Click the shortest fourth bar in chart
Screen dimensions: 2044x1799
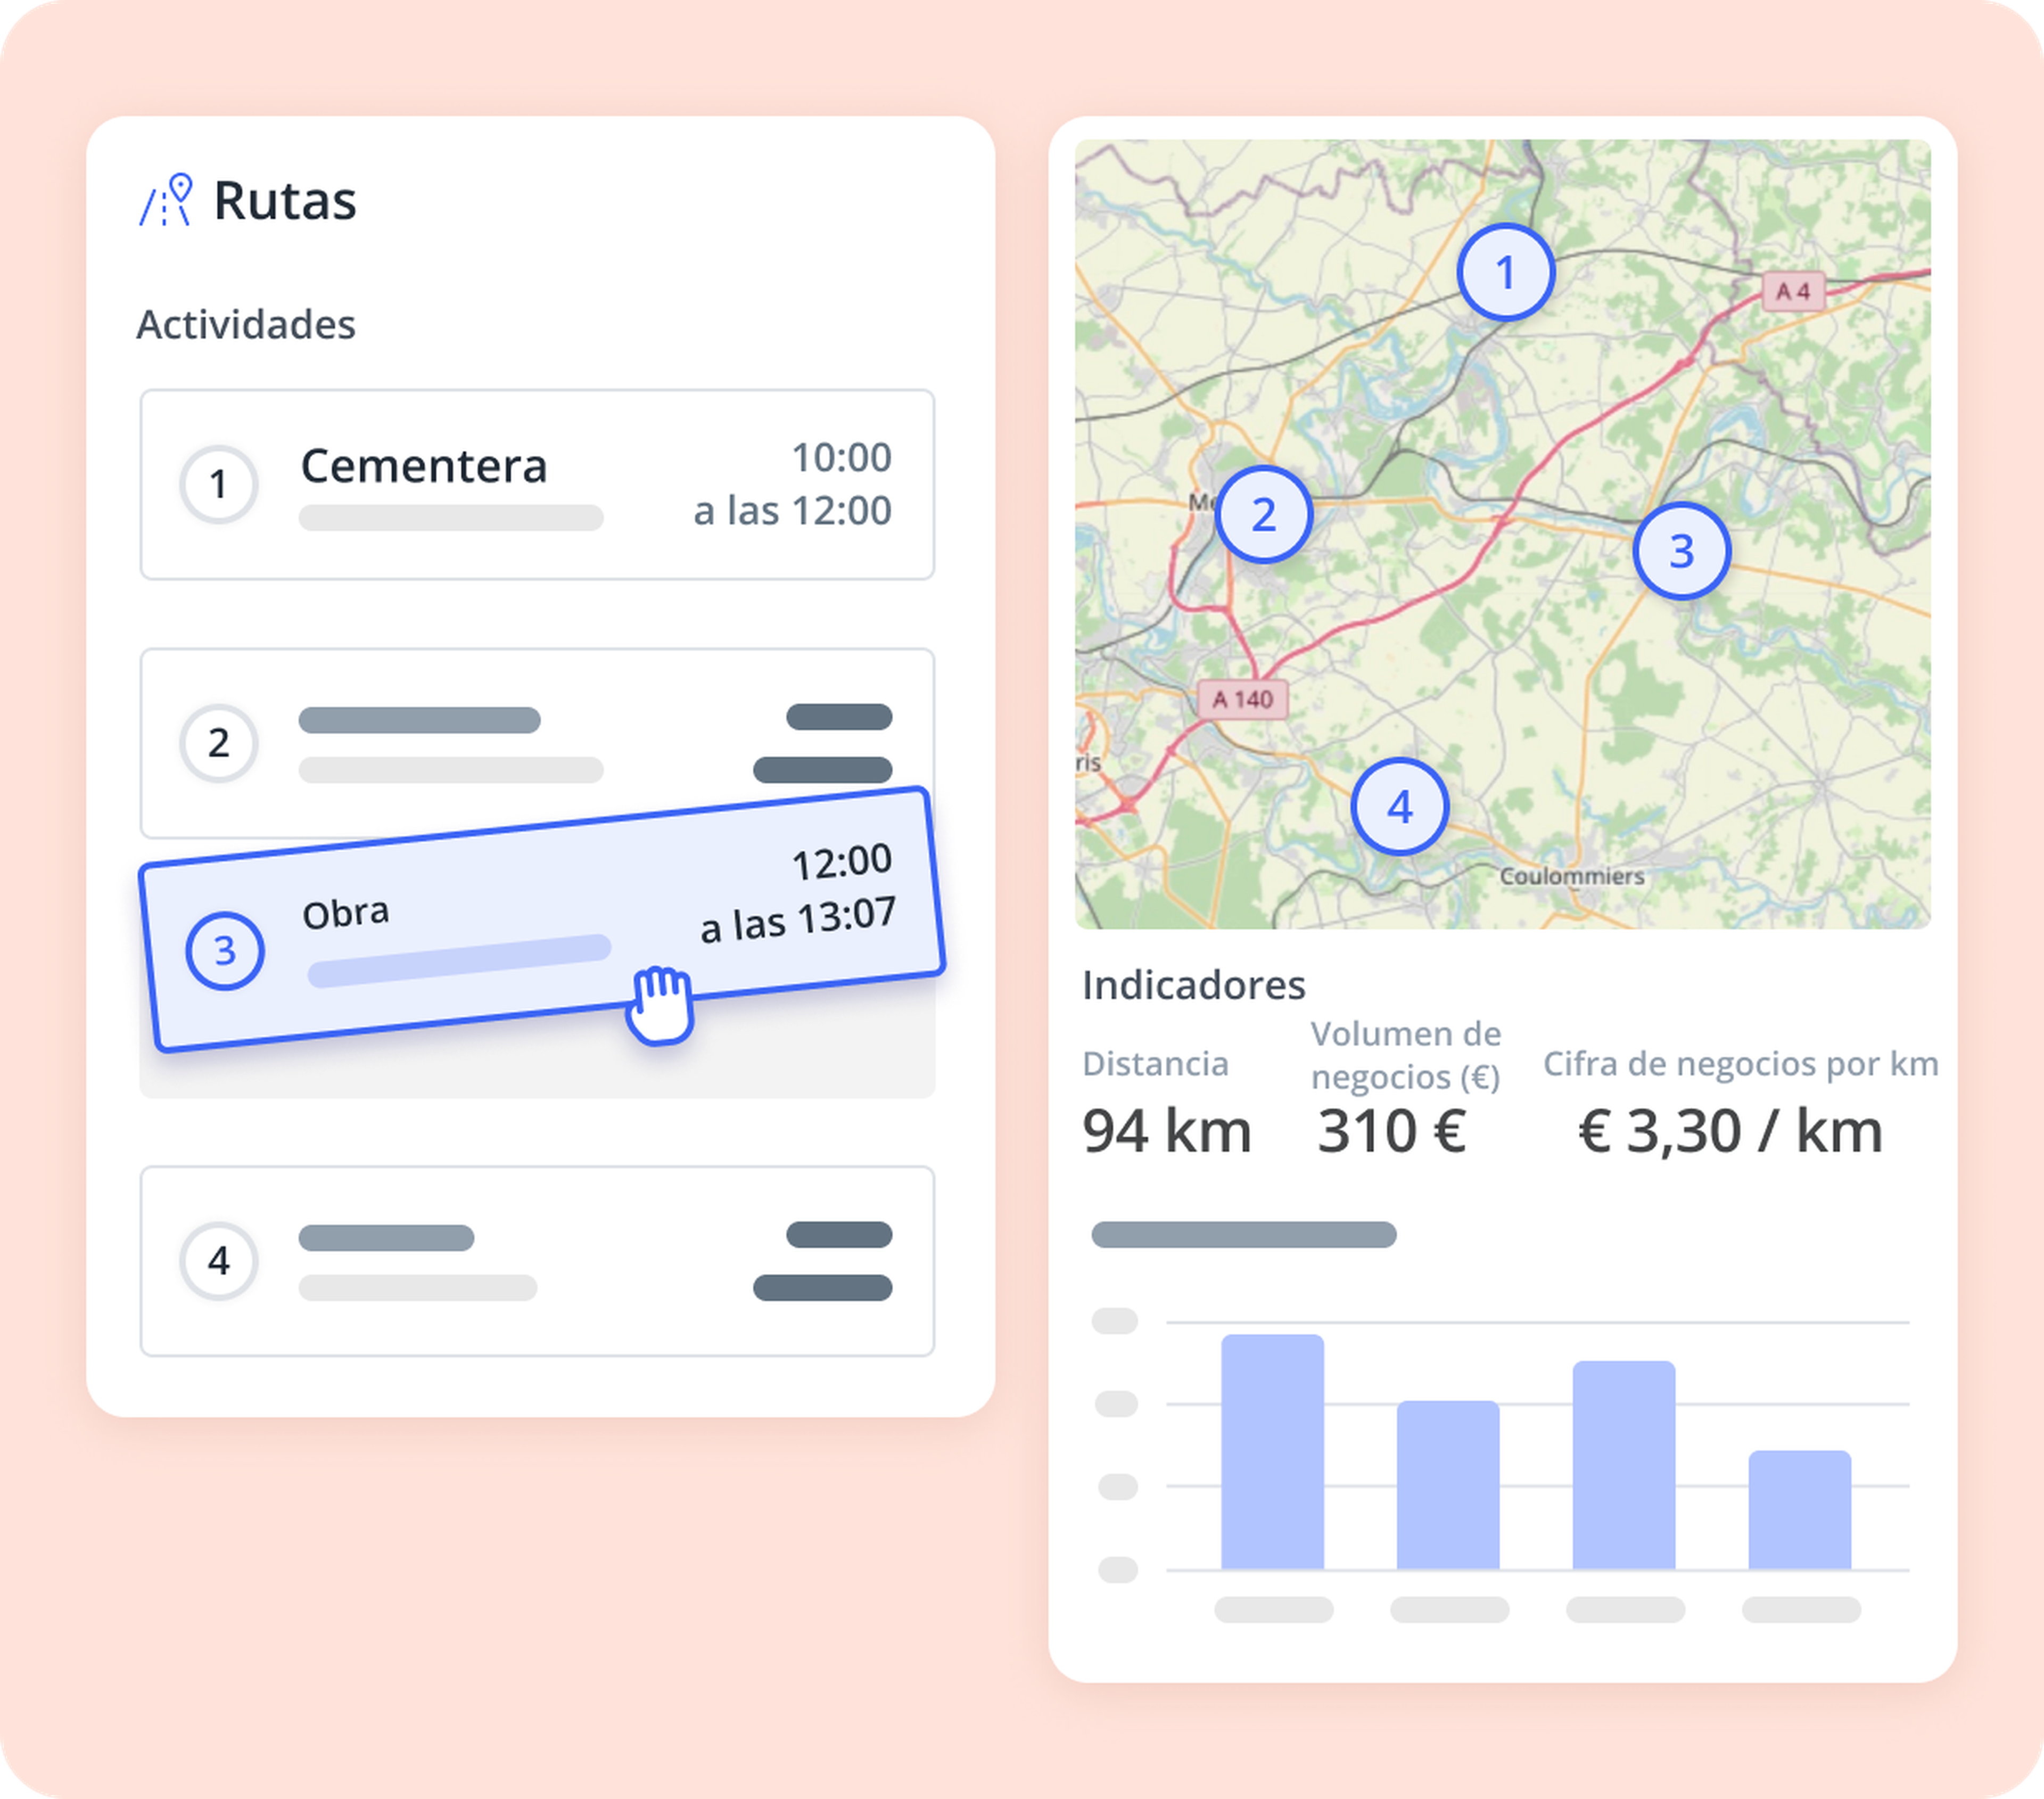(1799, 1510)
